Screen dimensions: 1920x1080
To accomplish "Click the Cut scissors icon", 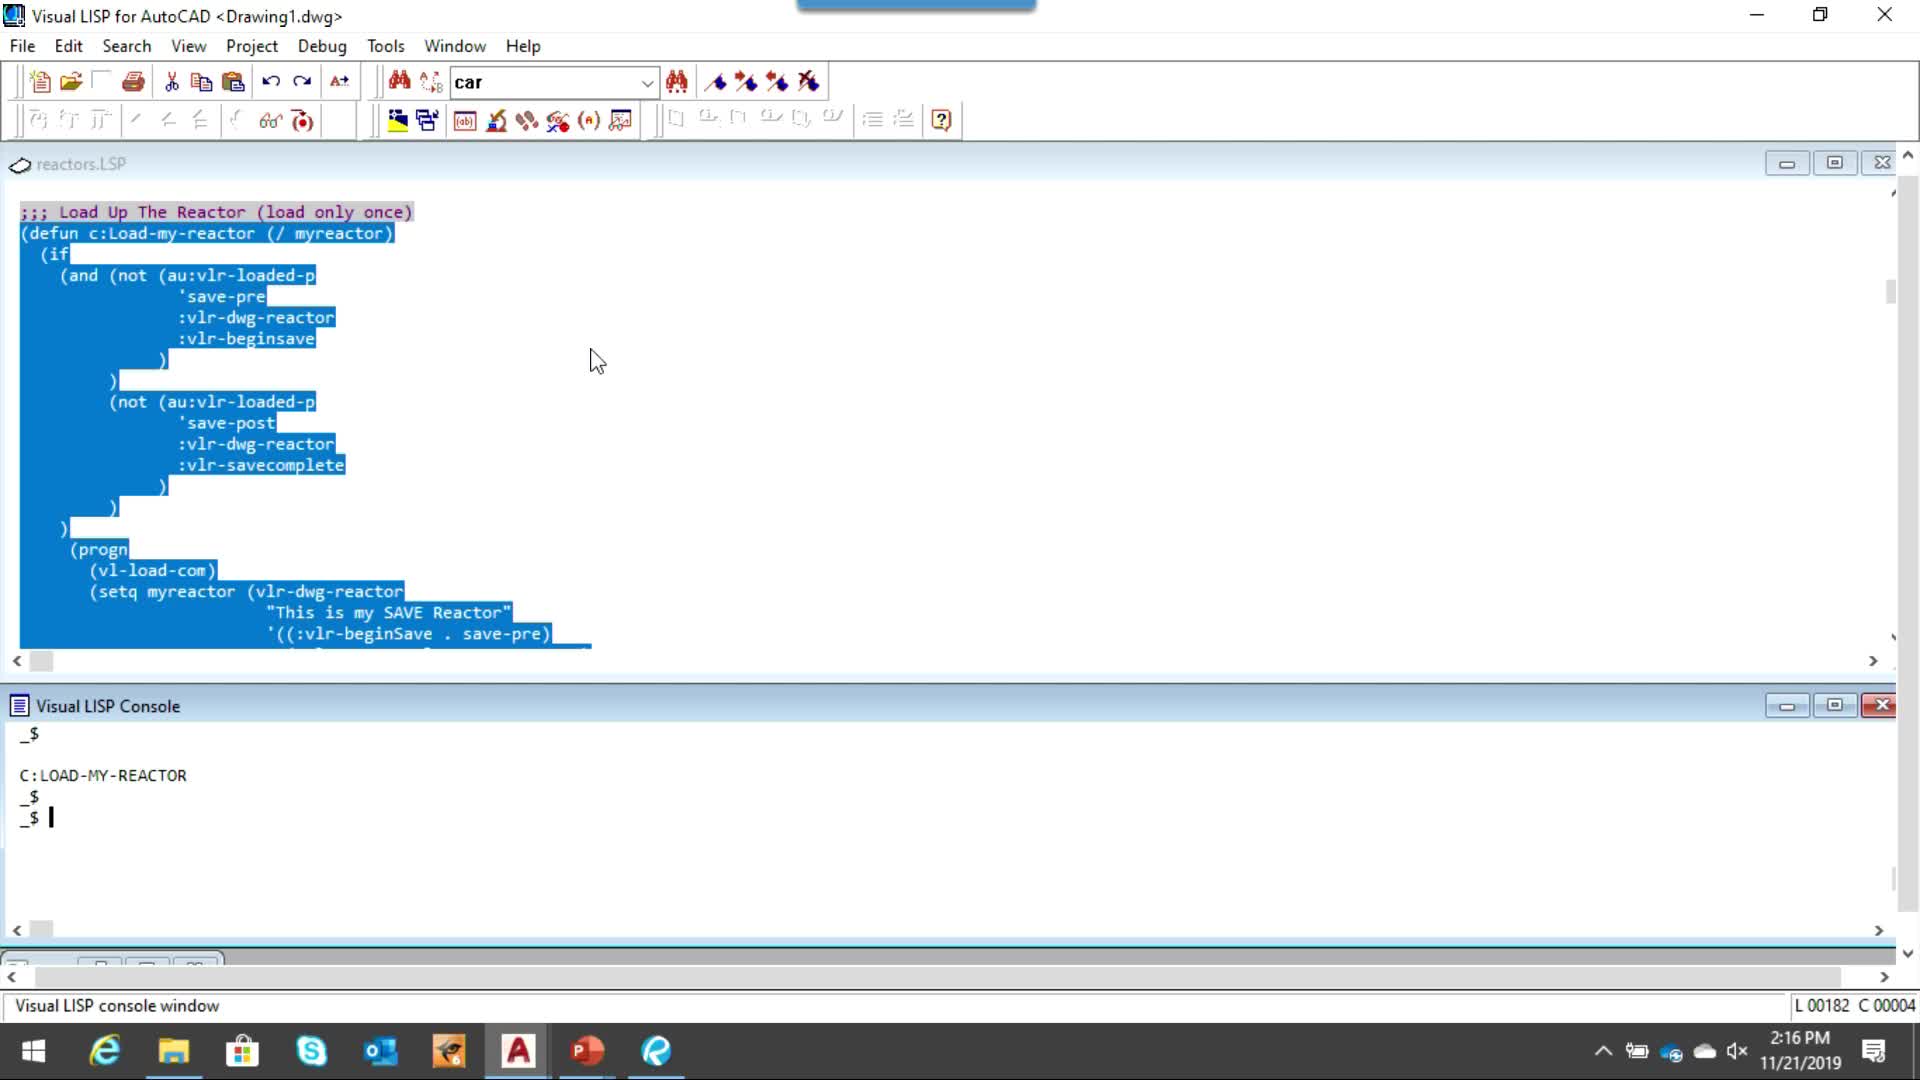I will coord(171,82).
